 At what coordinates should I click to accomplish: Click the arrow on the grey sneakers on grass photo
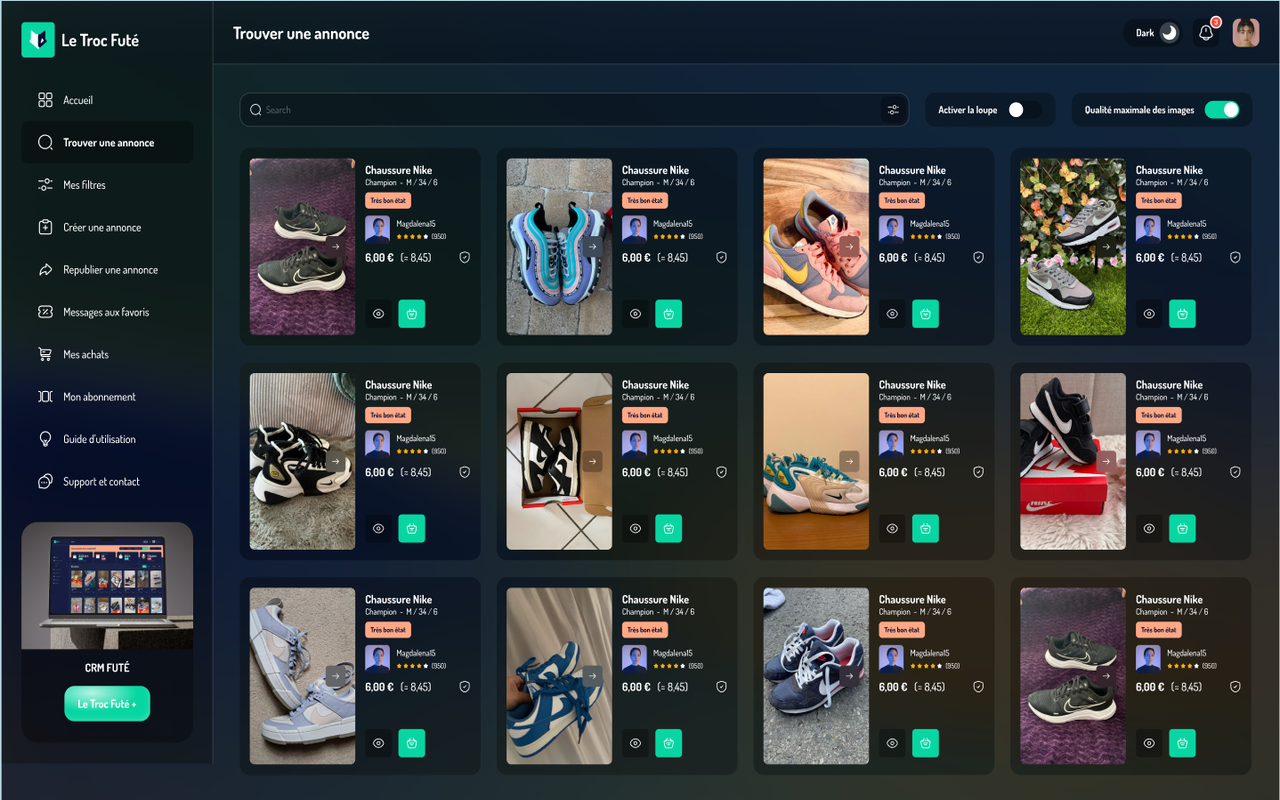coord(1106,246)
